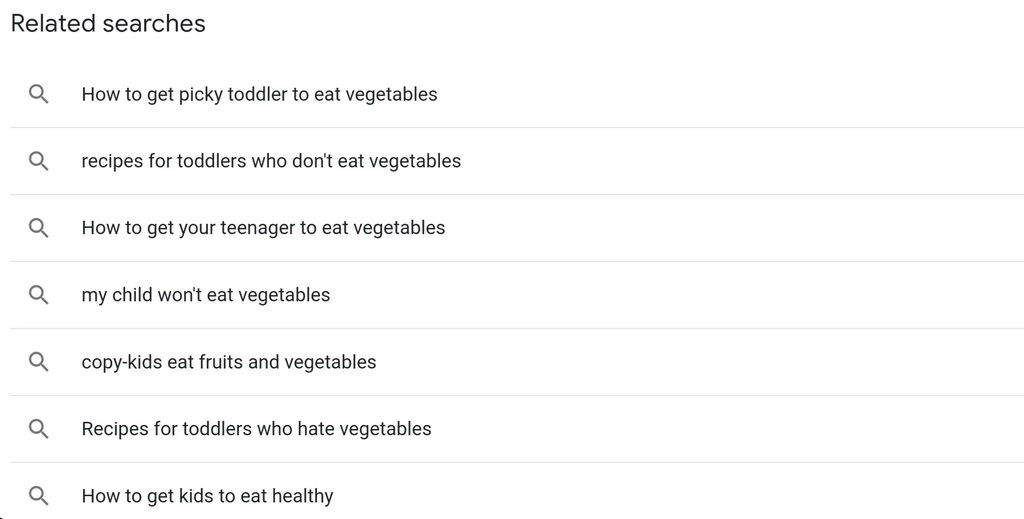
Task: Open 'recipes for toddlers who don't eat vegetables'
Action: (x=271, y=161)
